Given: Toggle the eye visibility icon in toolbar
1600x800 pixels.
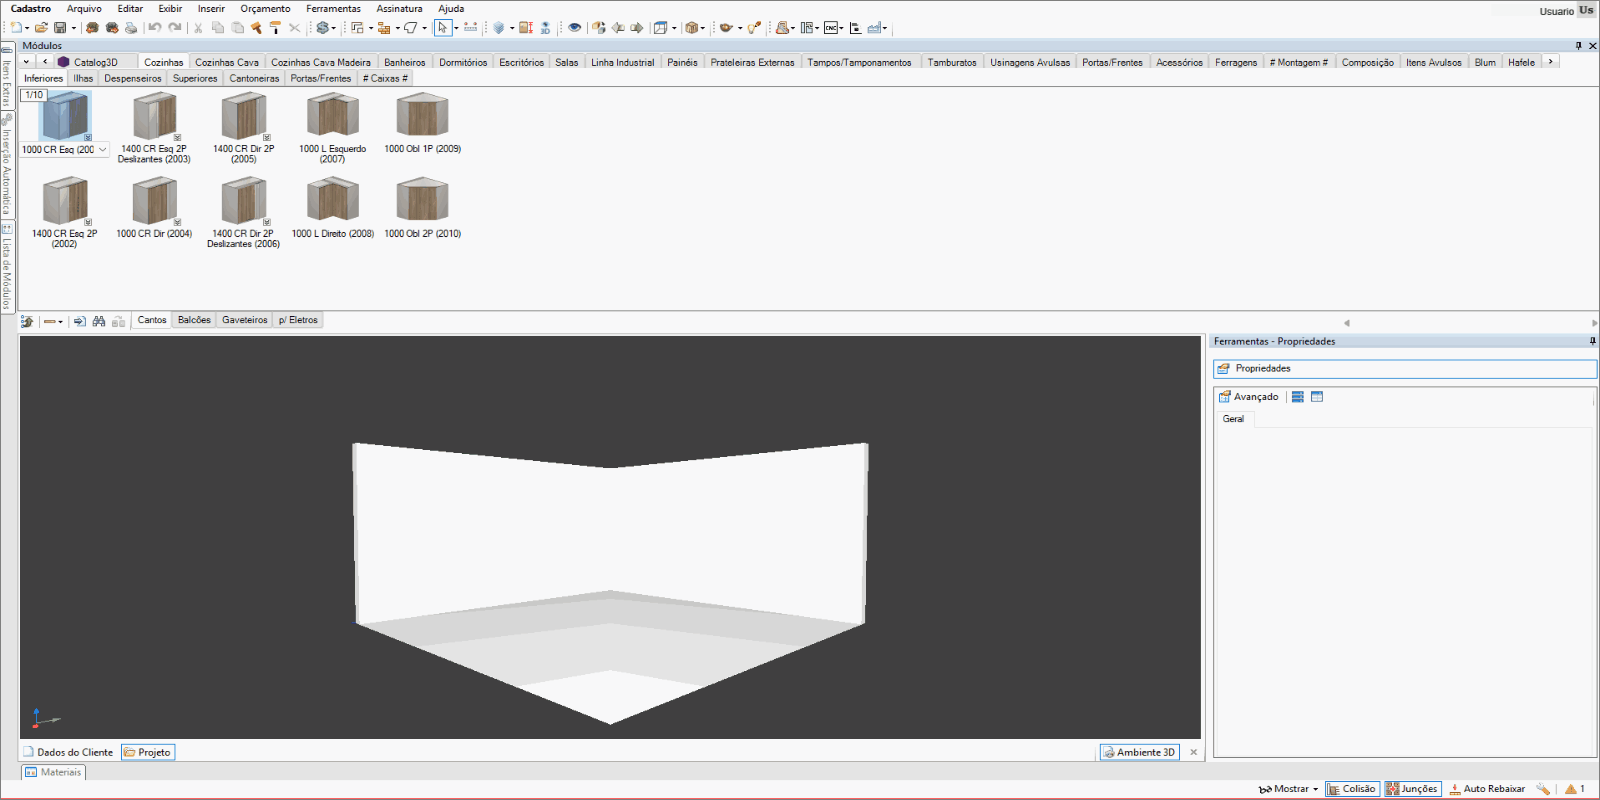Looking at the screenshot, I should pos(574,28).
